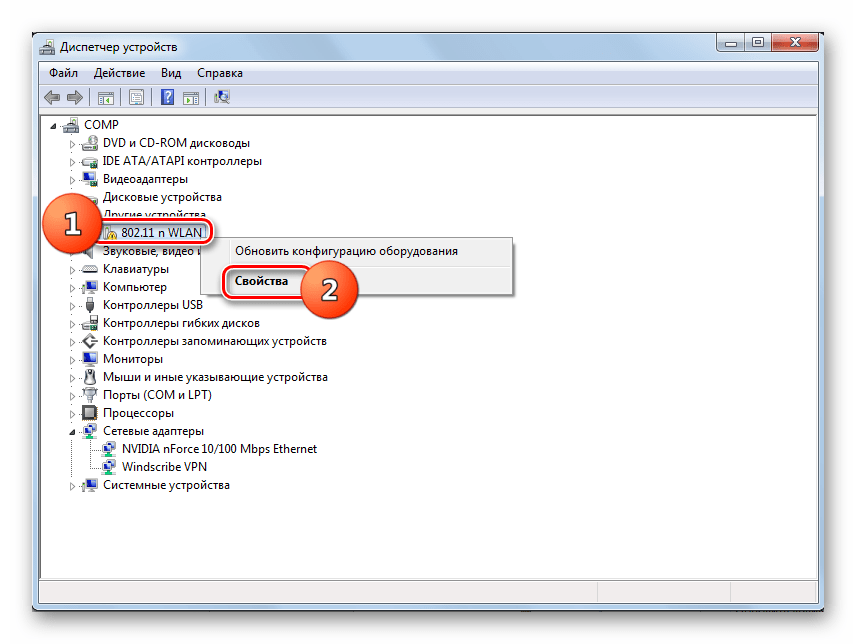Expand the Компьютер node
856x644 pixels.
72,288
